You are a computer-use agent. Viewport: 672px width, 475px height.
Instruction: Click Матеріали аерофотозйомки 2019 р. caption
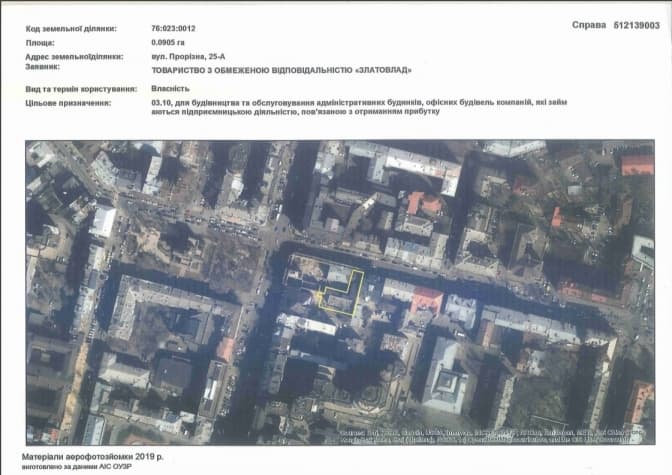(86, 455)
